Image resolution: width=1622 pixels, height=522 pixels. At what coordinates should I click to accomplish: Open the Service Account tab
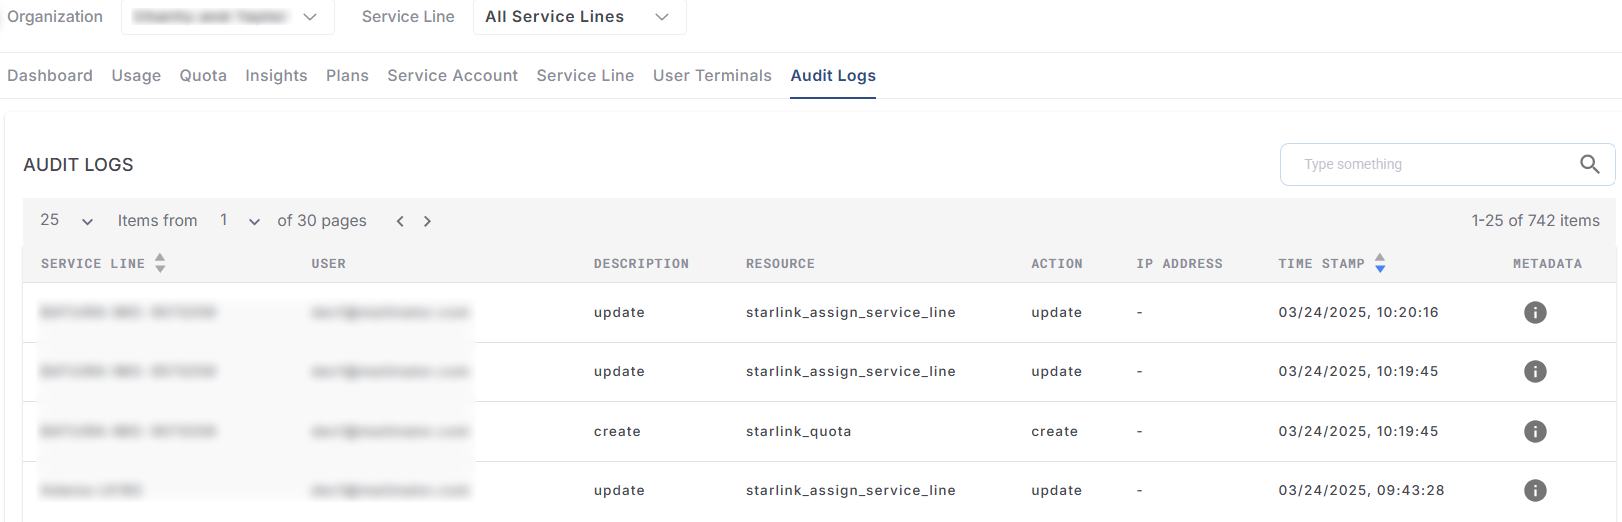click(452, 76)
